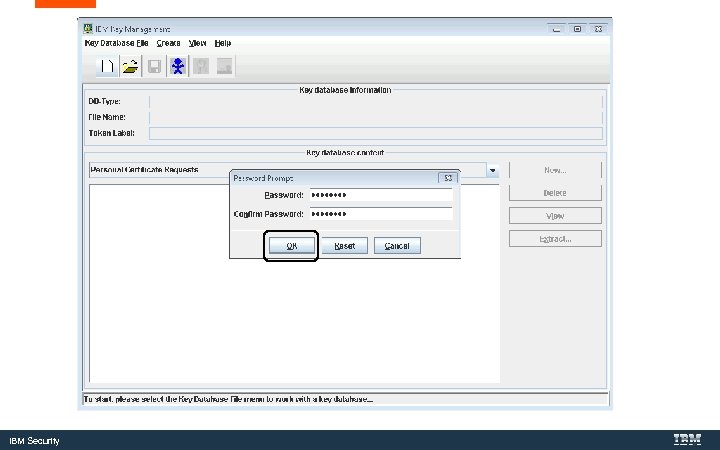
Task: Open the View menu
Action: tap(197, 43)
